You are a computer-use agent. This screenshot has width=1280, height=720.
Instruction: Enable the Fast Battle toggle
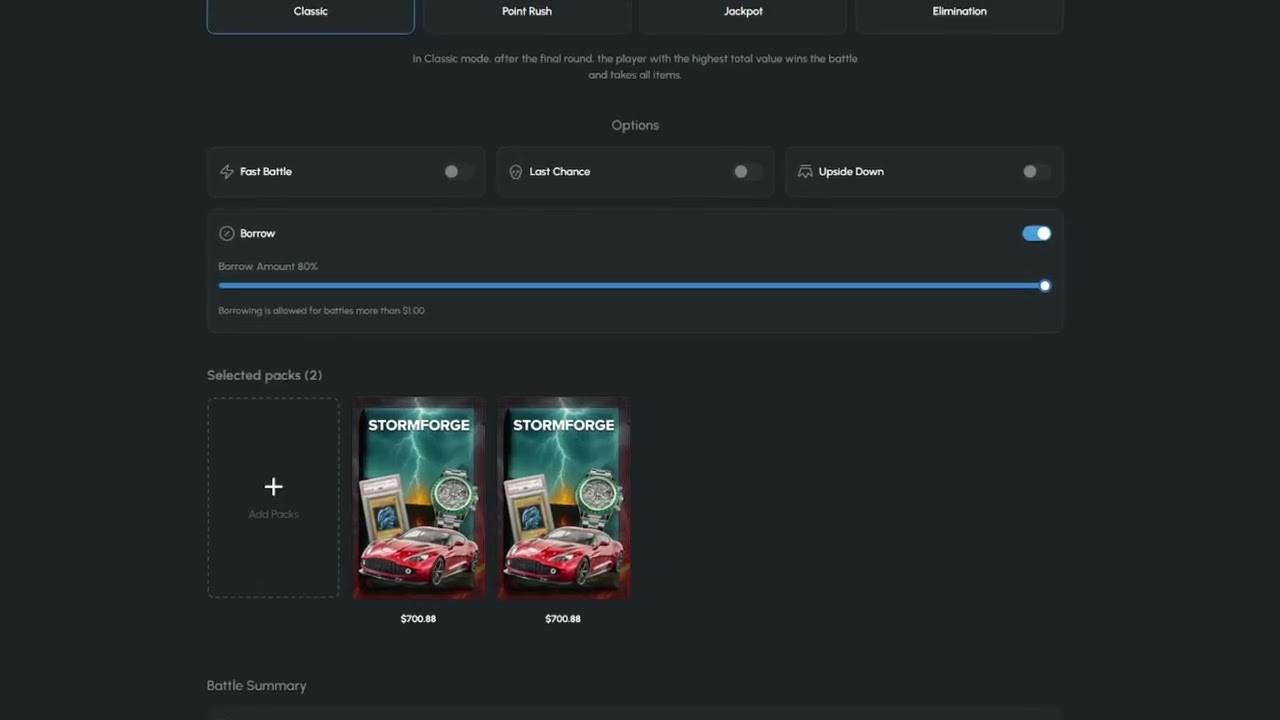(x=458, y=172)
